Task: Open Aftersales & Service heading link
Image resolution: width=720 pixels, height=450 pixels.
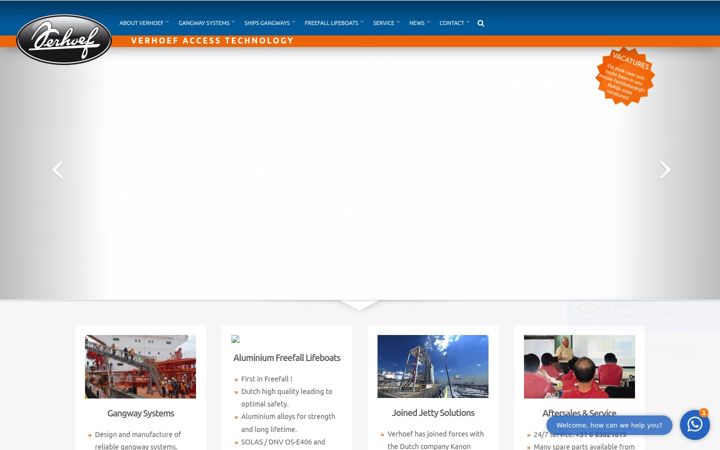Action: coord(579,413)
